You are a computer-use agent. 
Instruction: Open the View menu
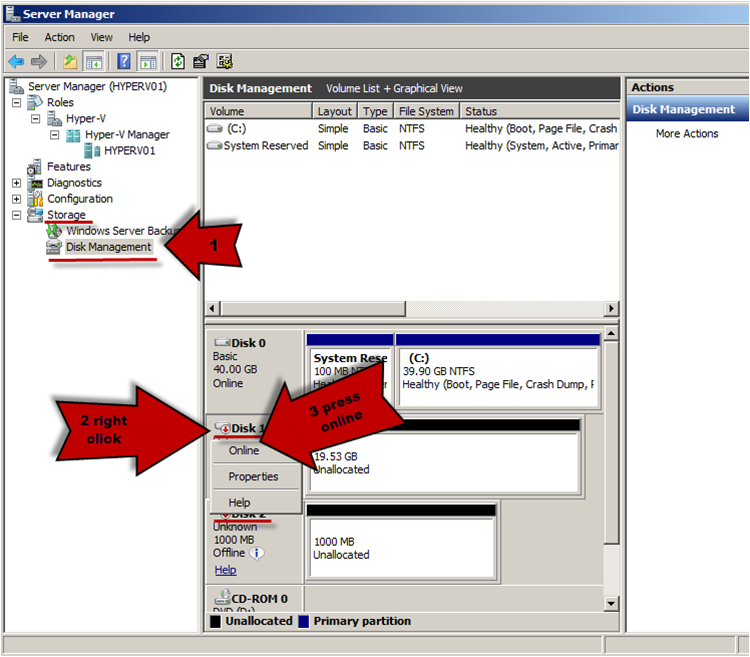(101, 37)
